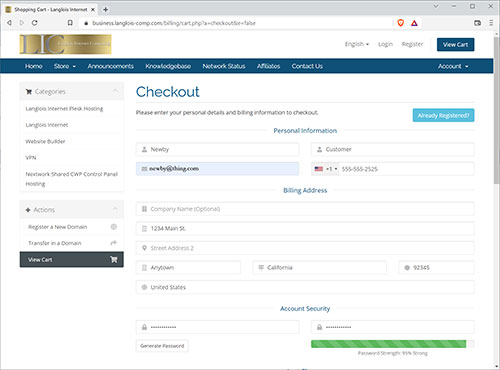Image resolution: width=500 pixels, height=370 pixels.
Task: Reload the page with refresh icon
Action: click(34, 23)
